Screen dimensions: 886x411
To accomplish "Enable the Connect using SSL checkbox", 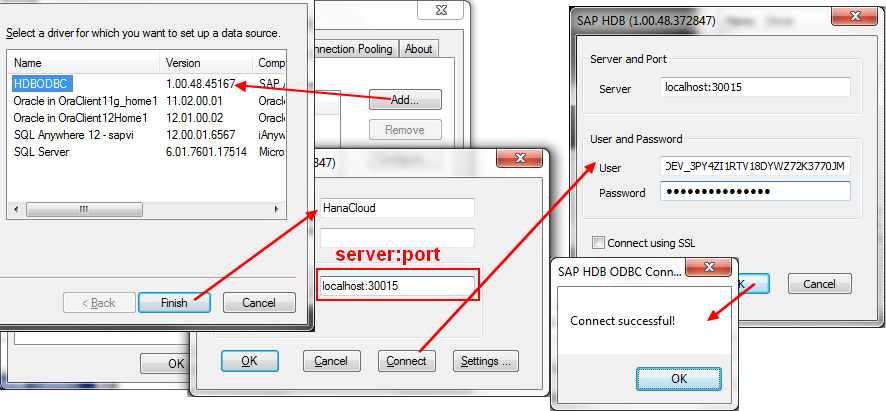I will pos(598,242).
